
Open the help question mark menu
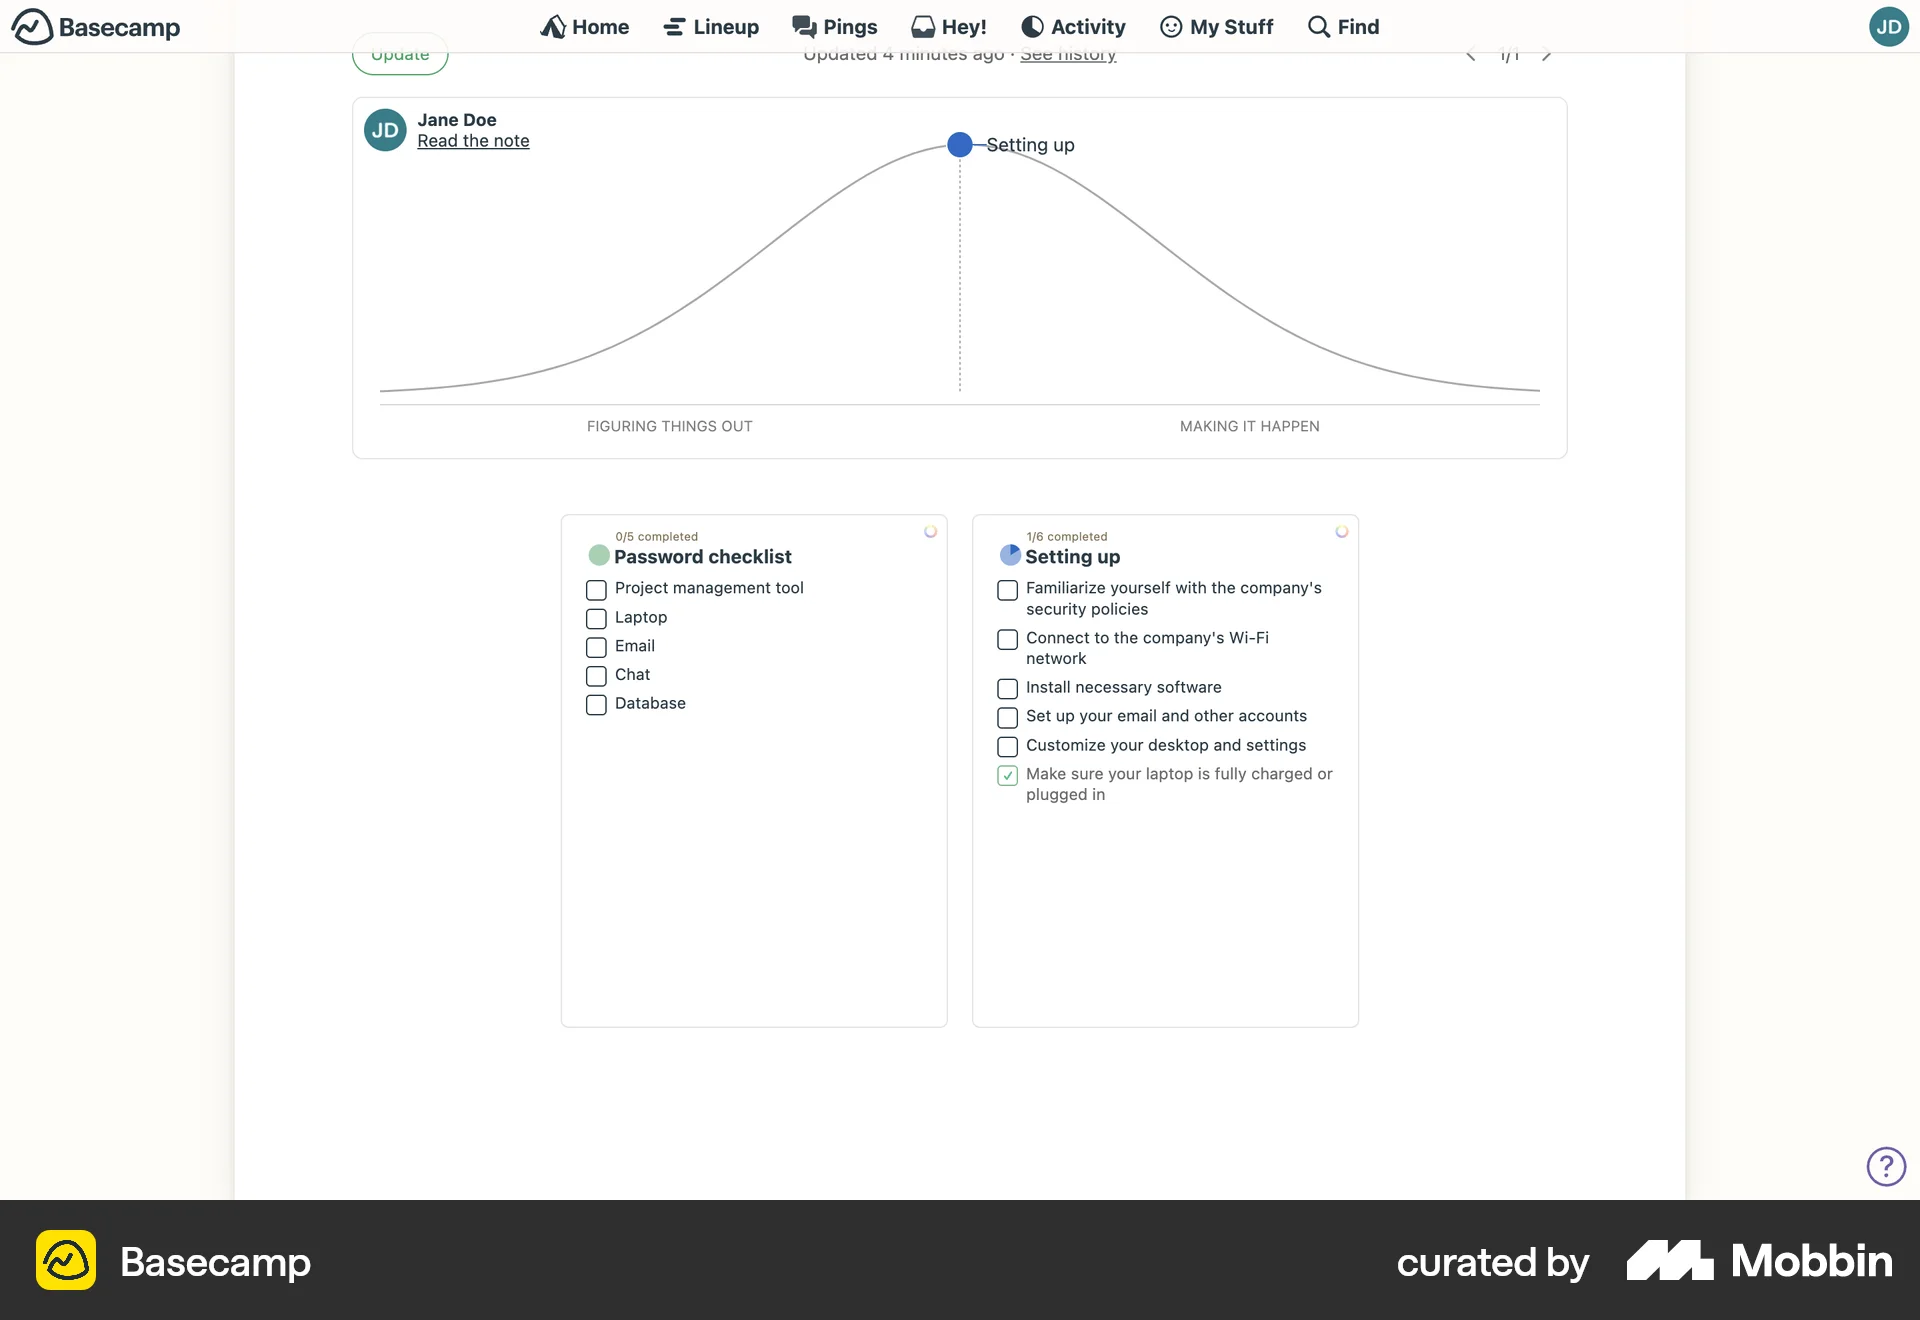tap(1886, 1166)
